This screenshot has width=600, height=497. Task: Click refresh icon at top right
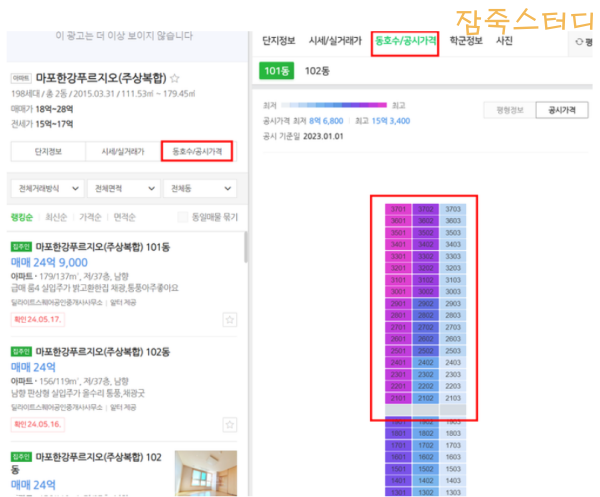pos(579,41)
